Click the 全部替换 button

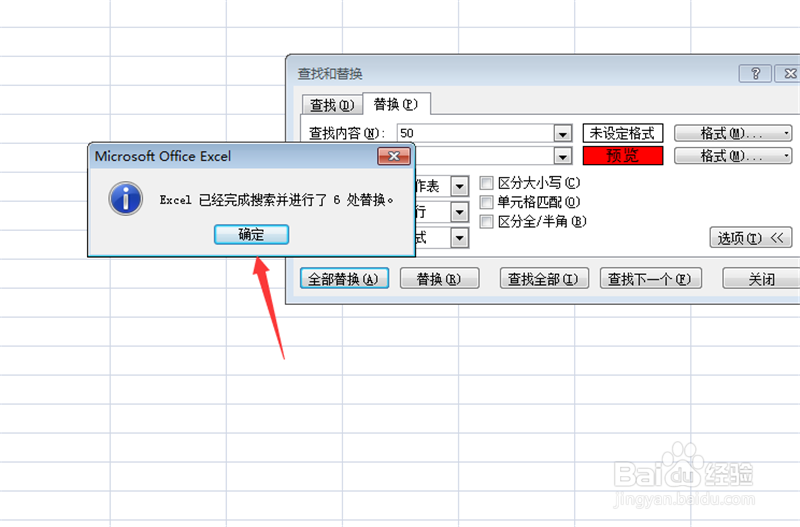[344, 279]
